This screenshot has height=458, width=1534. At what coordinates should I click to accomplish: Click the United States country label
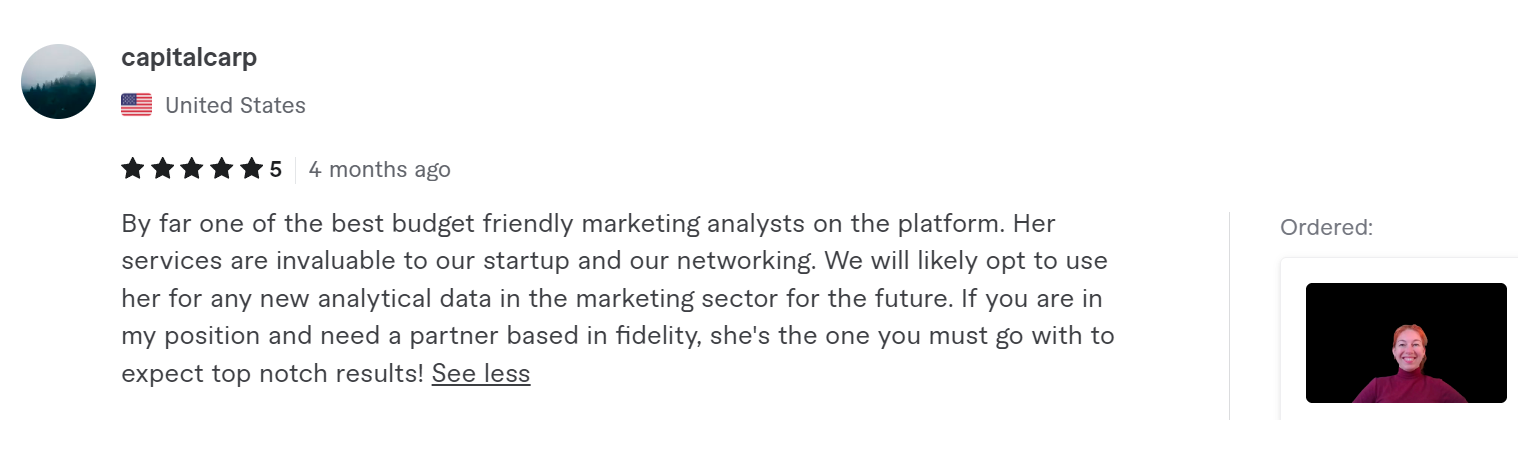pos(235,105)
